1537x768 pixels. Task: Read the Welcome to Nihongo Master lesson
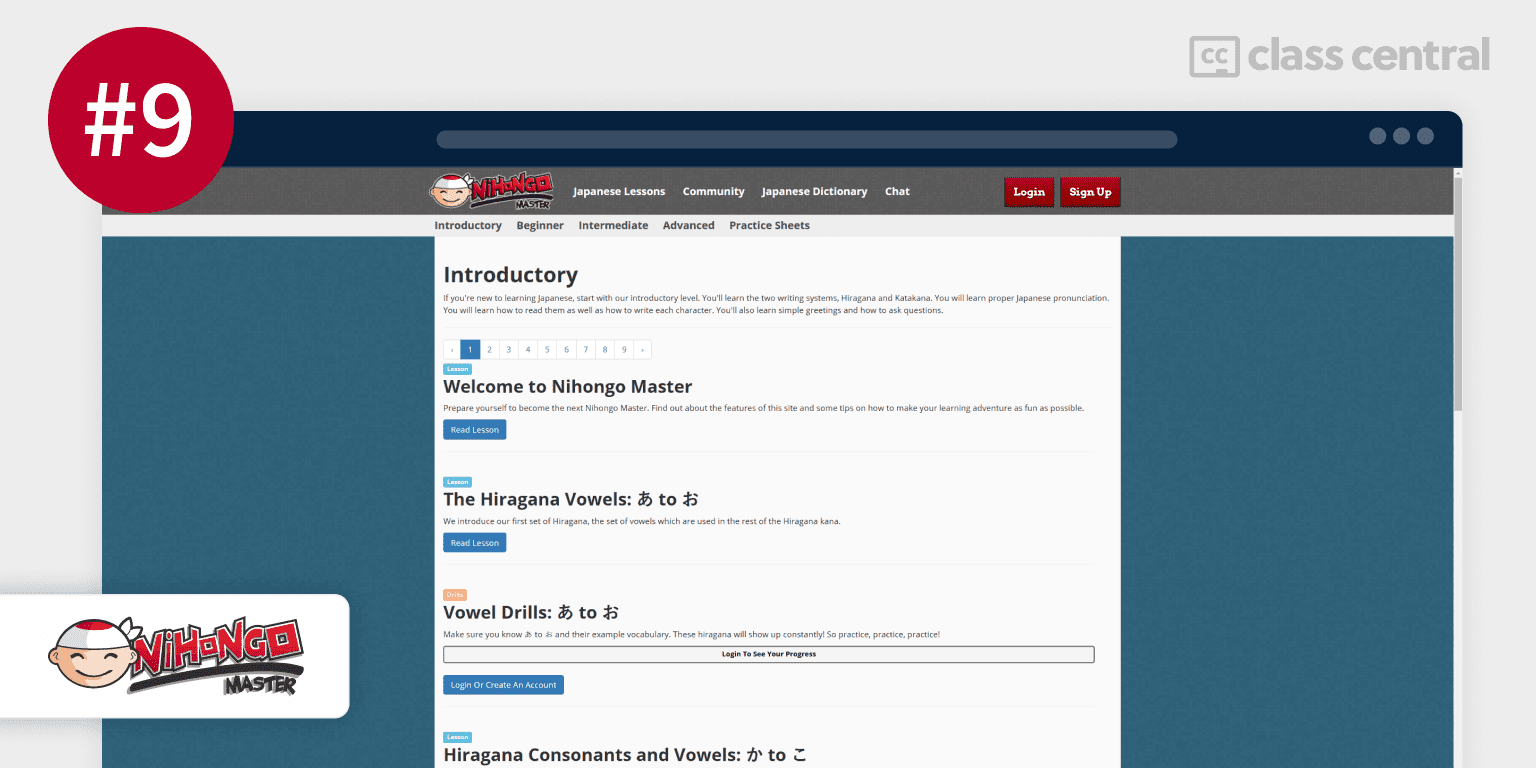click(474, 430)
